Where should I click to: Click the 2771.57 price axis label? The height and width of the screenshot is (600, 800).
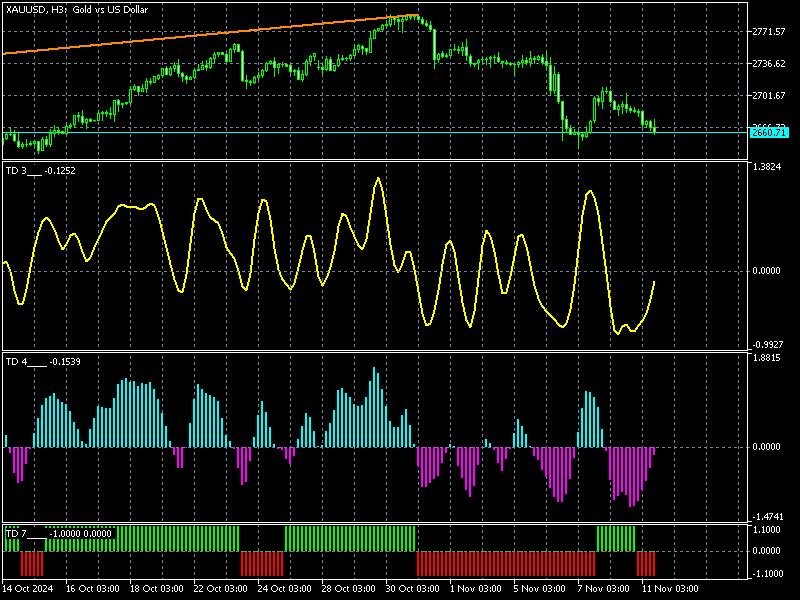pyautogui.click(x=769, y=32)
